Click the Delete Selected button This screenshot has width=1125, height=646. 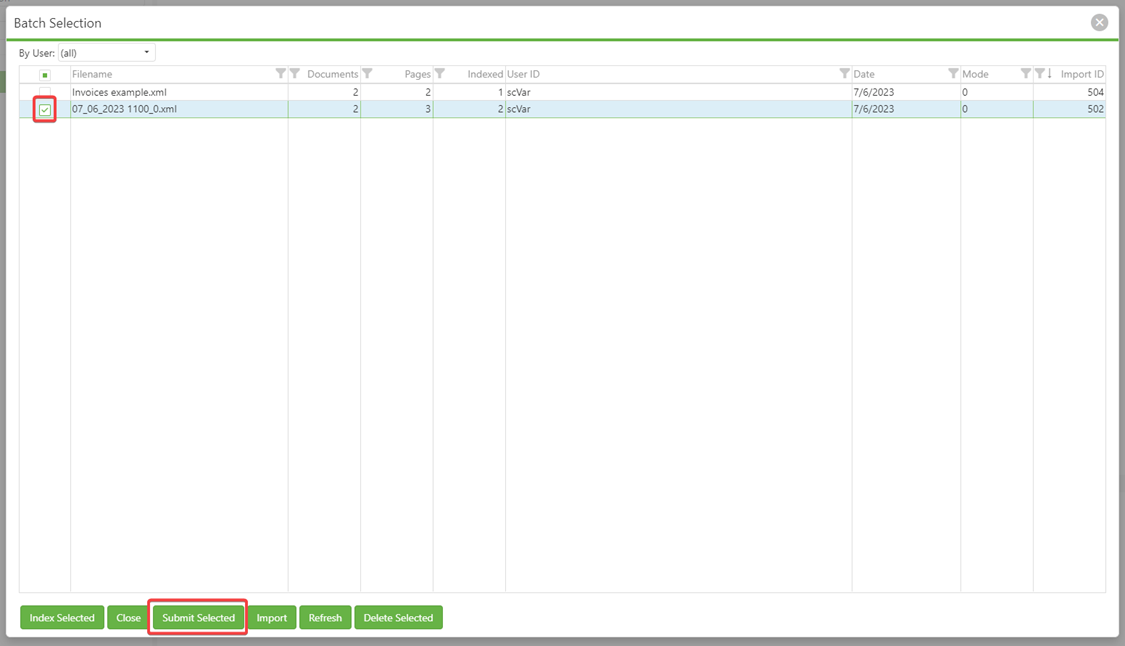[398, 618]
